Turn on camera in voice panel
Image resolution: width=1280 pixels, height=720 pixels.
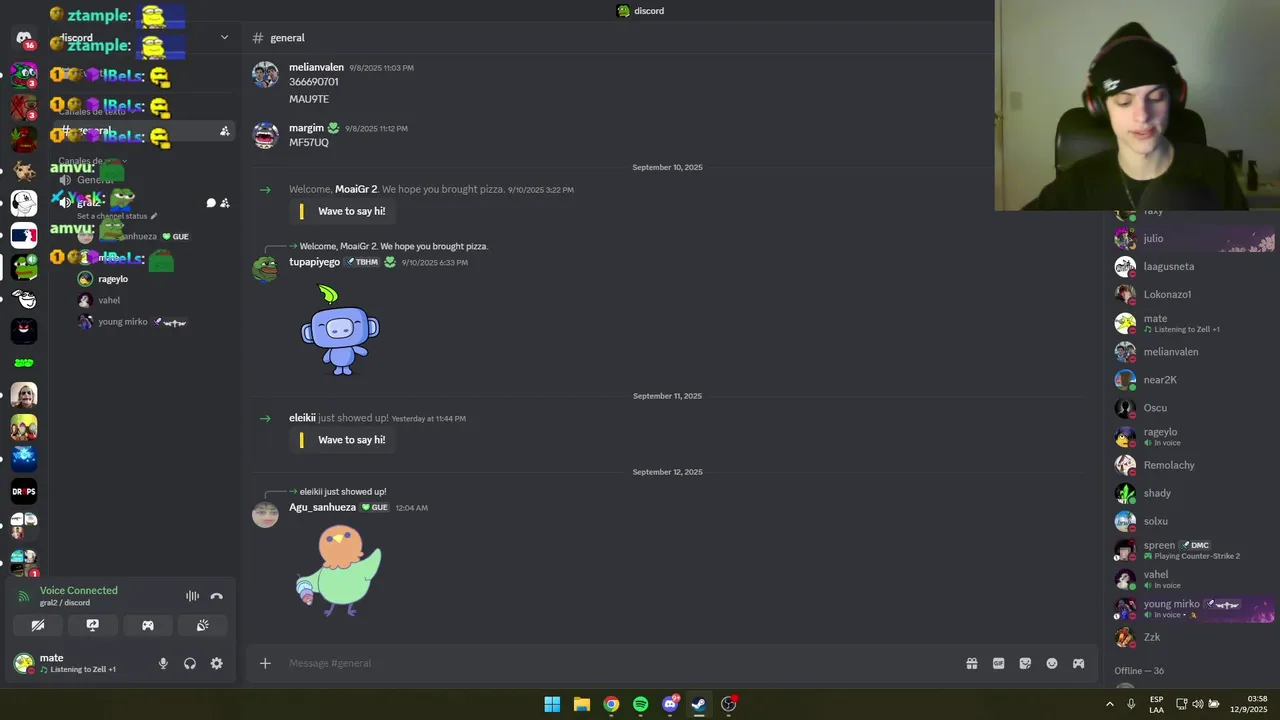(38, 625)
